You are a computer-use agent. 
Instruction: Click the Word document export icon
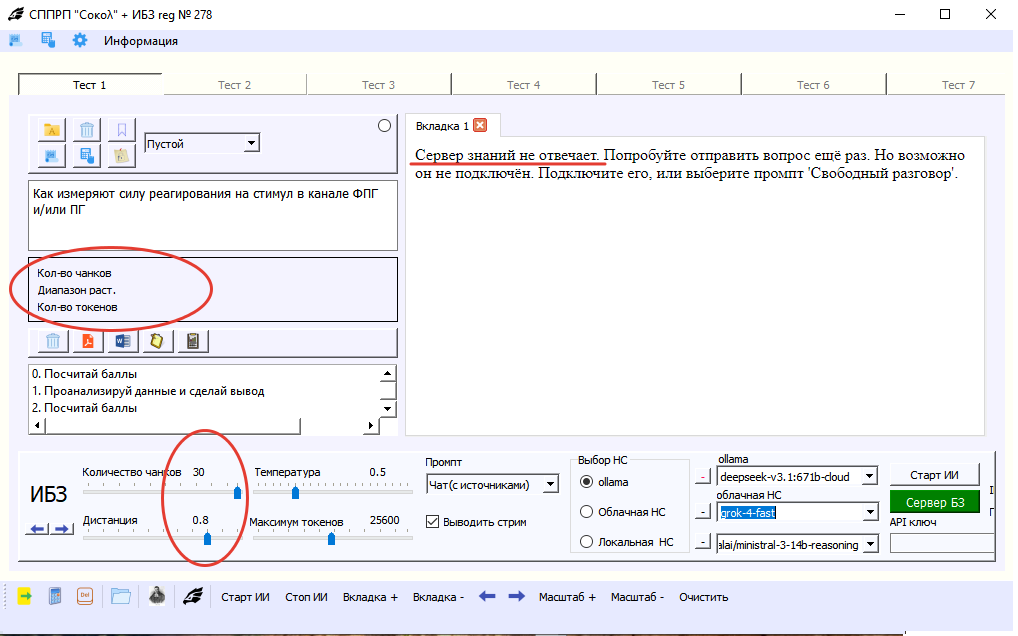point(122,342)
